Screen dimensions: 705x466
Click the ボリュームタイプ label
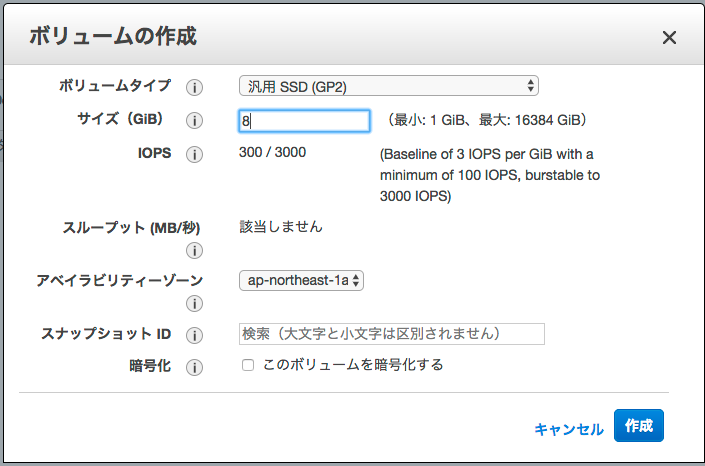[x=115, y=85]
